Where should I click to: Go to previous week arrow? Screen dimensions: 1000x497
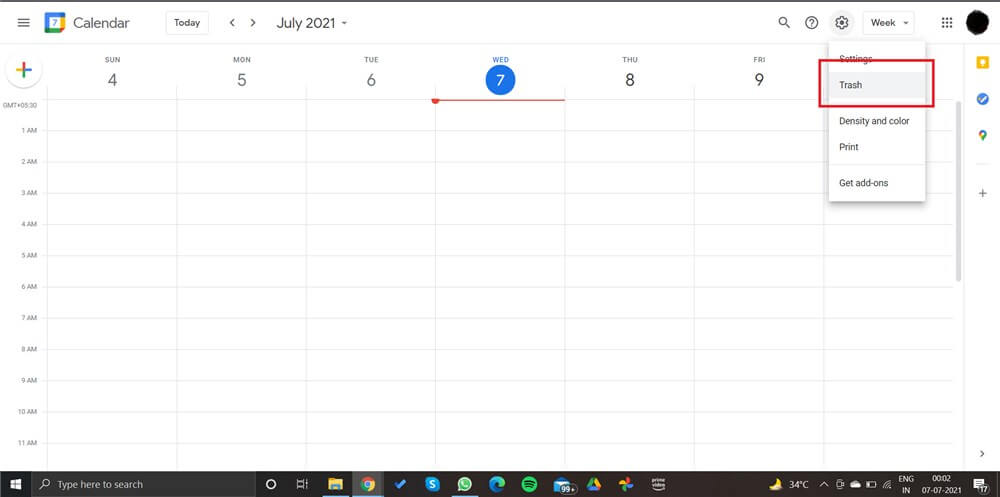[232, 23]
